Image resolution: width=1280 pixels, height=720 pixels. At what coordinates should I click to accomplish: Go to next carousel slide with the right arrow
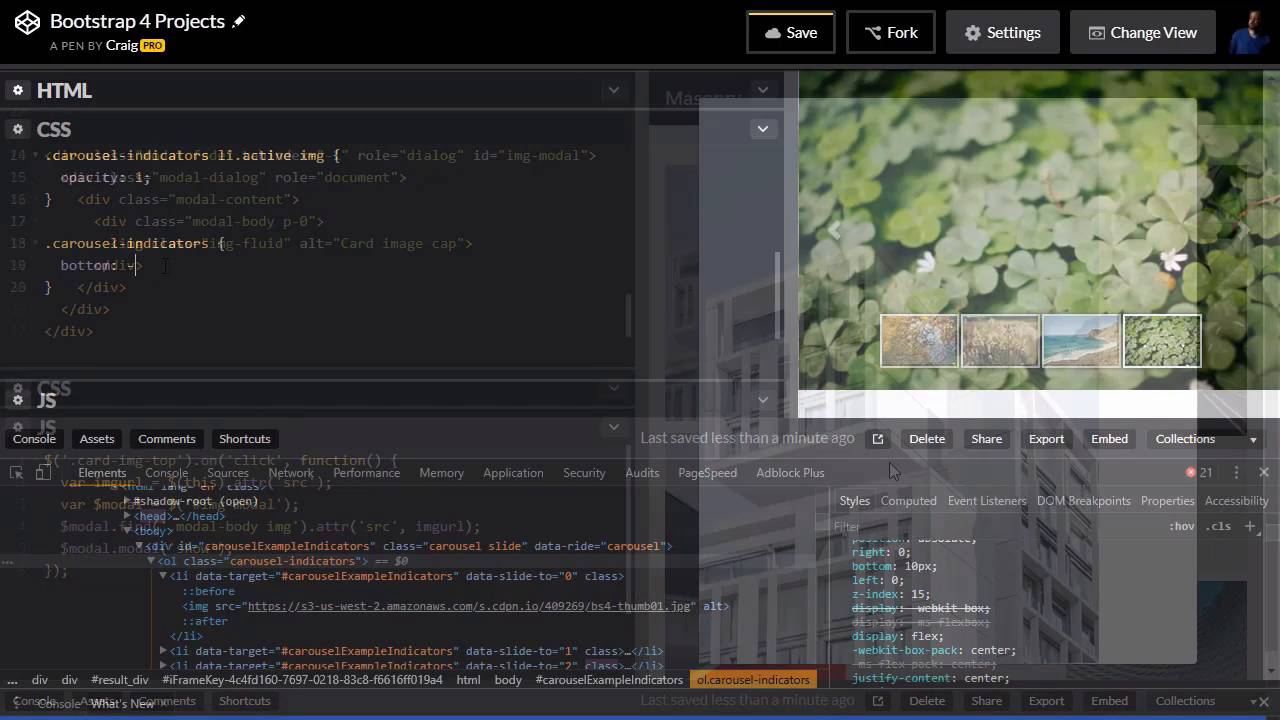coord(1244,230)
